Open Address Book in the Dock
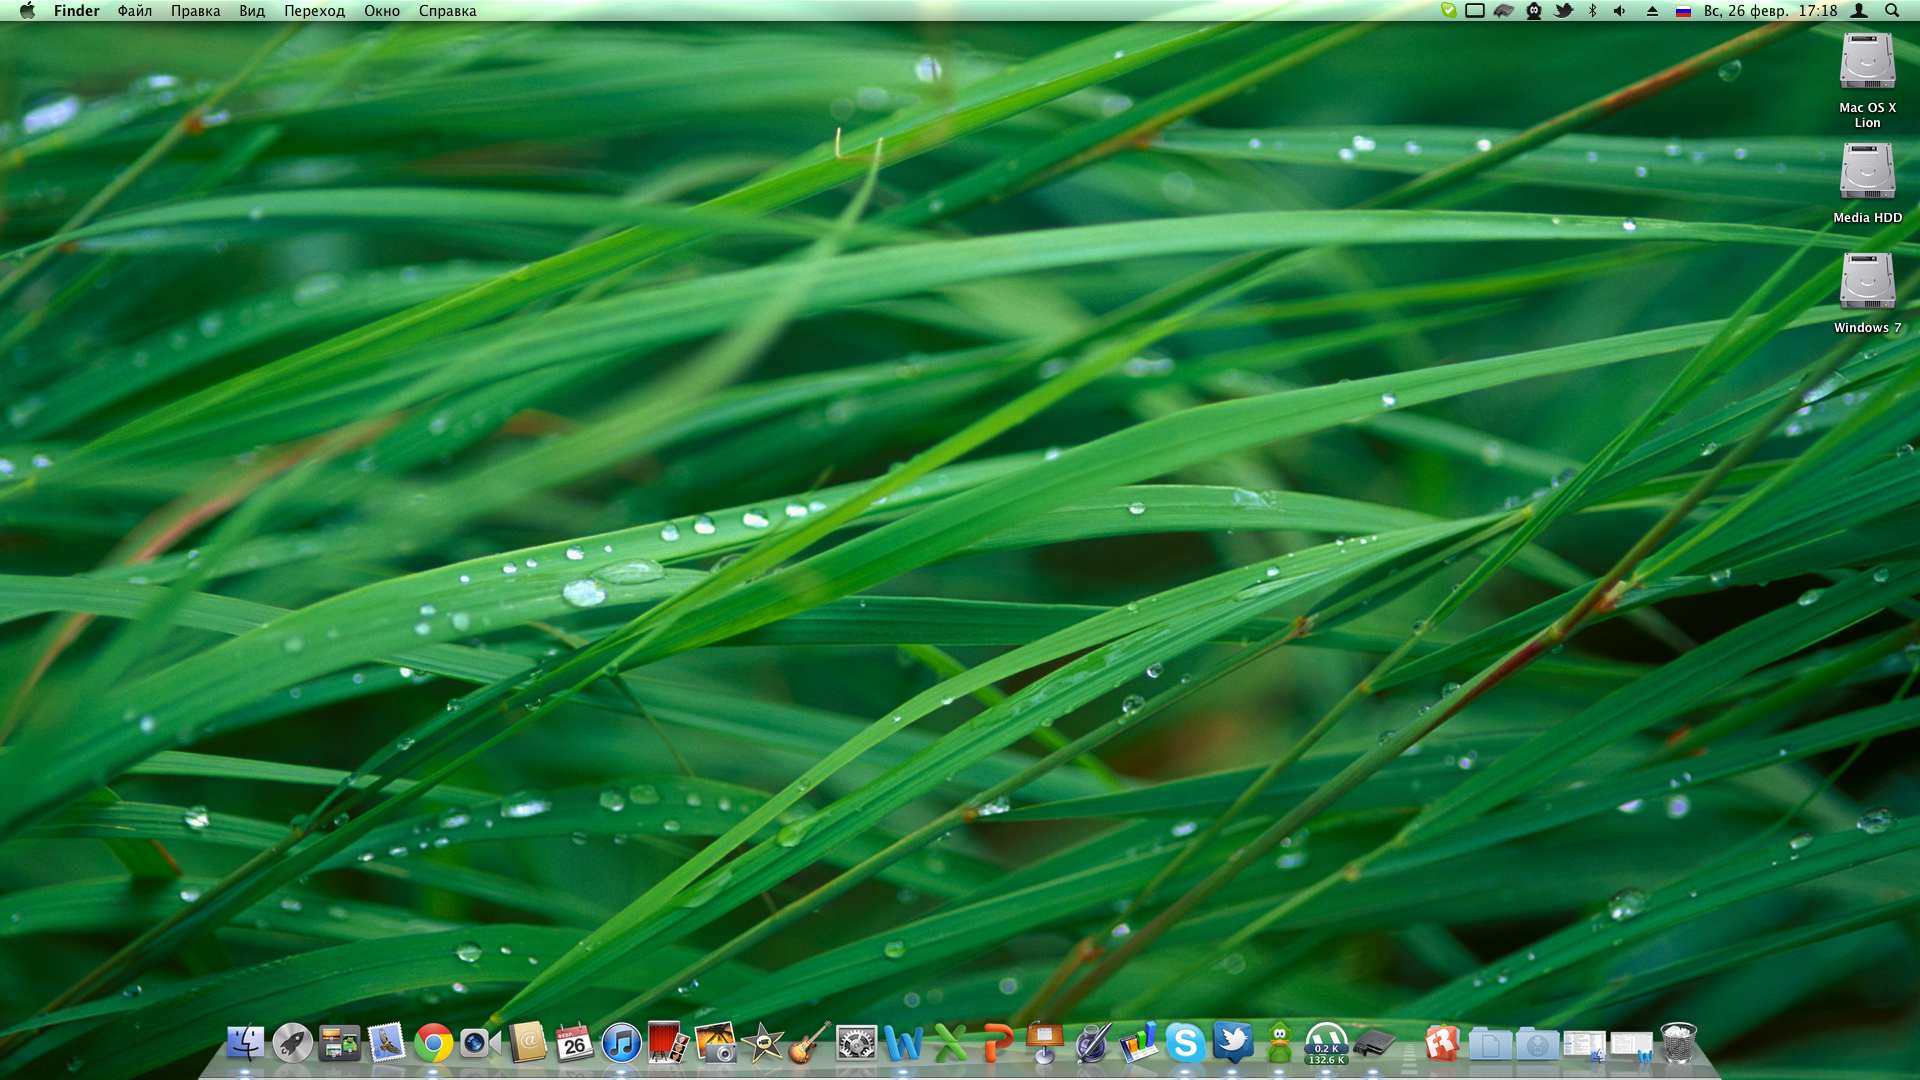This screenshot has width=1920, height=1080. click(528, 1043)
